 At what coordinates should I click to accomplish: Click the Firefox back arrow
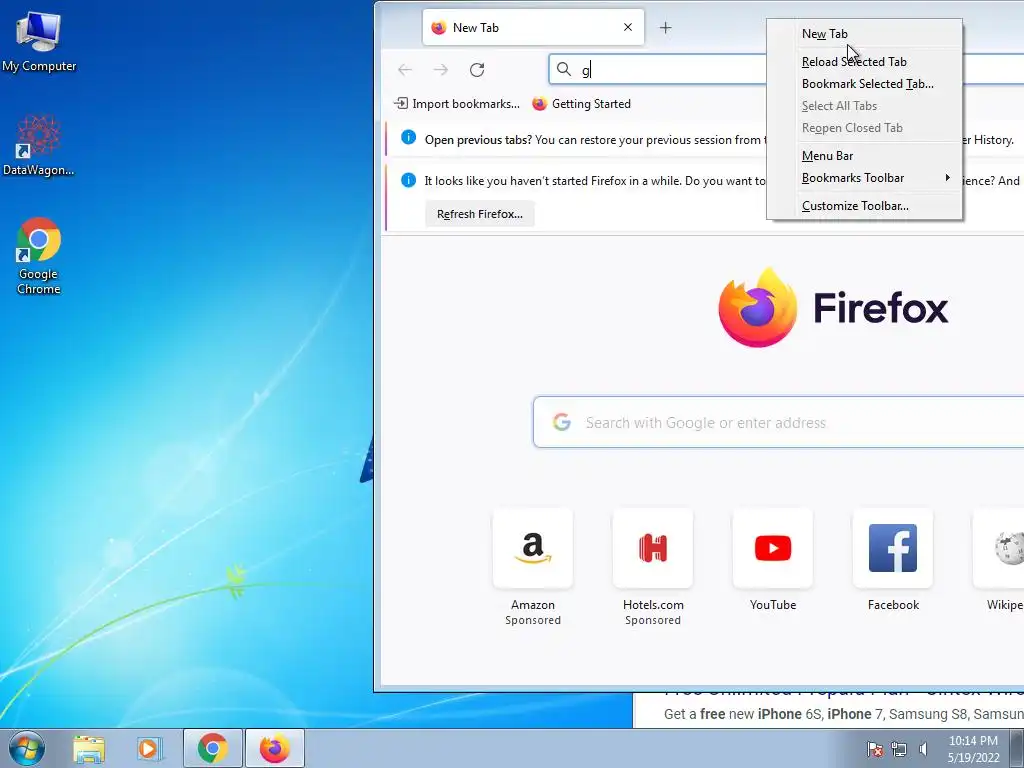(405, 70)
